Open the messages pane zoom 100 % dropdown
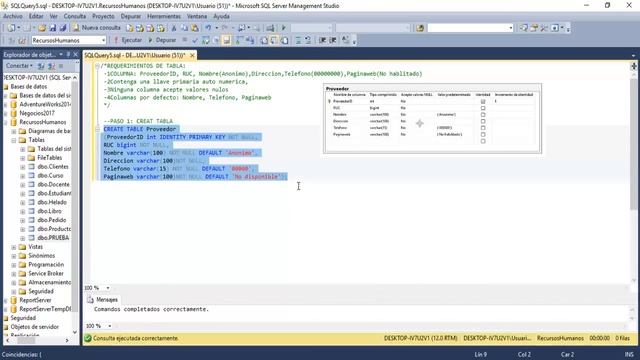 pos(109,326)
